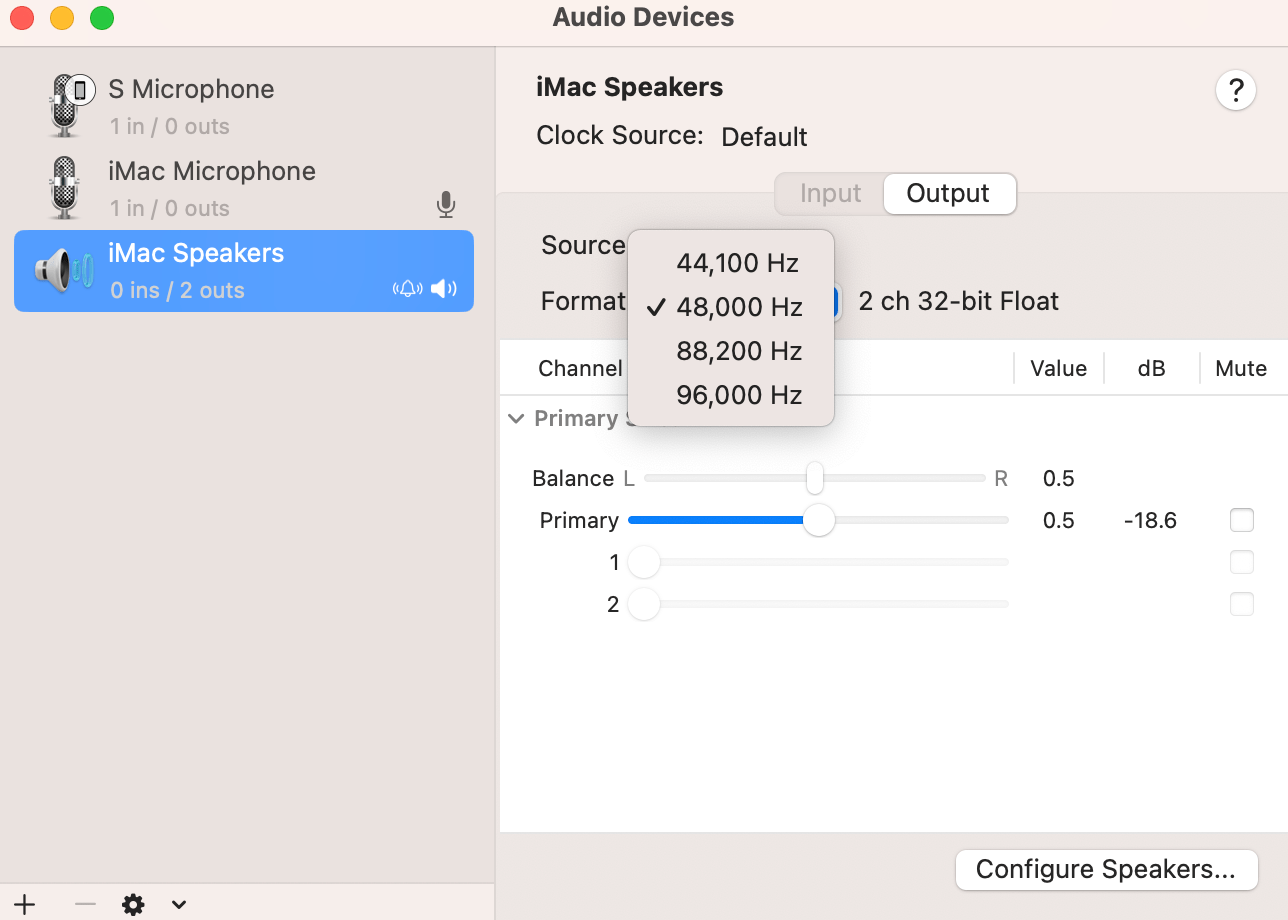Click the Mute column header
The height and width of the screenshot is (920, 1288).
(x=1241, y=369)
